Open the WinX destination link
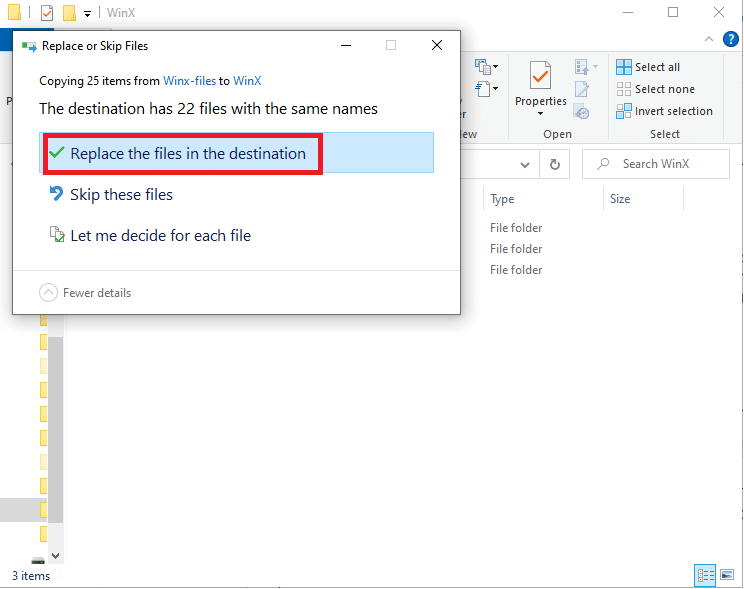This screenshot has height=589, width=744. 247,81
